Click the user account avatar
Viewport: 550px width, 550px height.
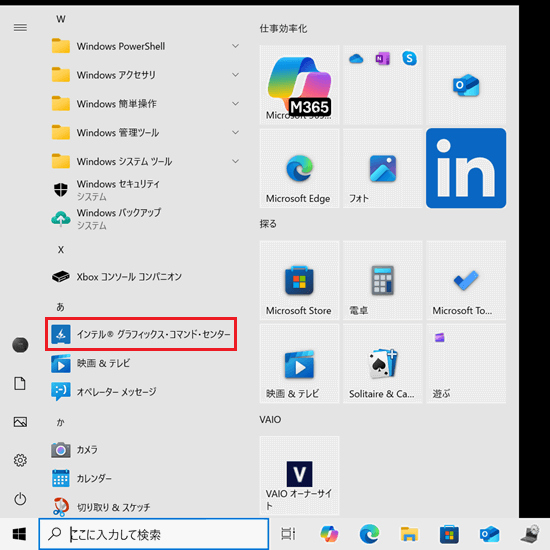click(x=20, y=345)
